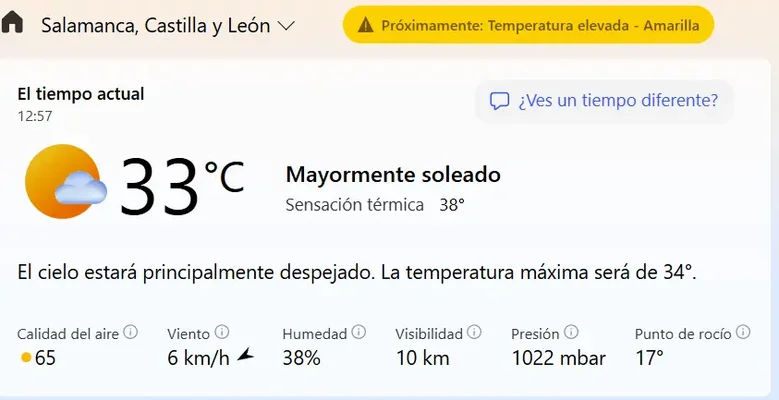Click the feedback chat bubble icon

click(499, 101)
